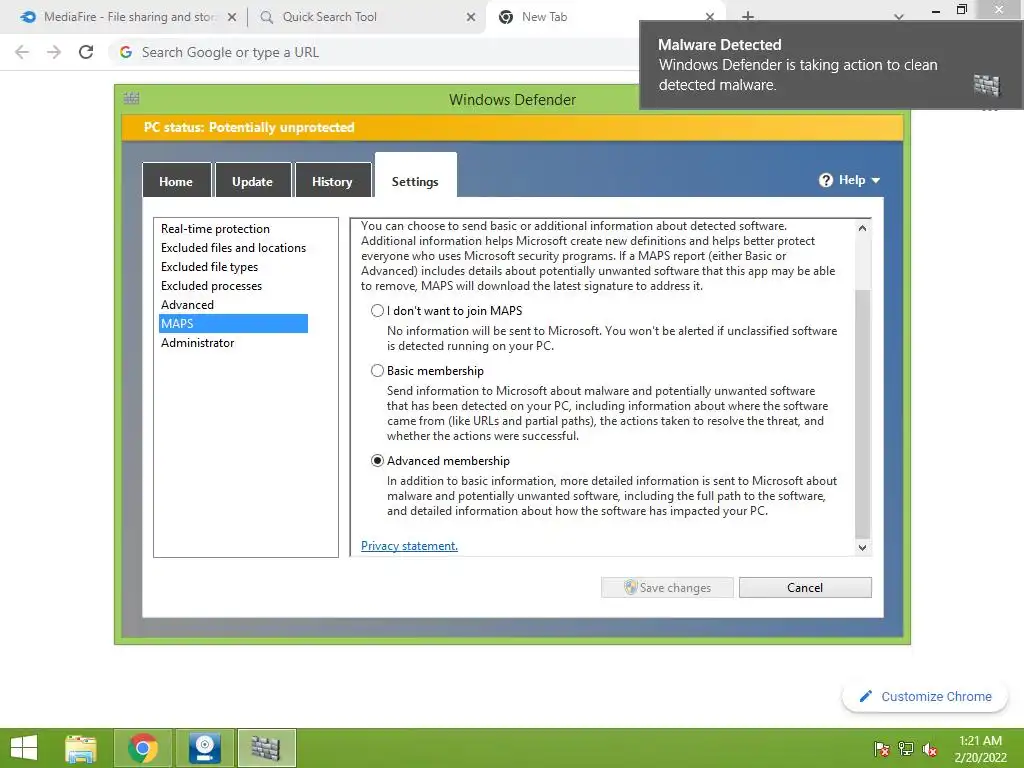Minimize the Chrome window

936,10
